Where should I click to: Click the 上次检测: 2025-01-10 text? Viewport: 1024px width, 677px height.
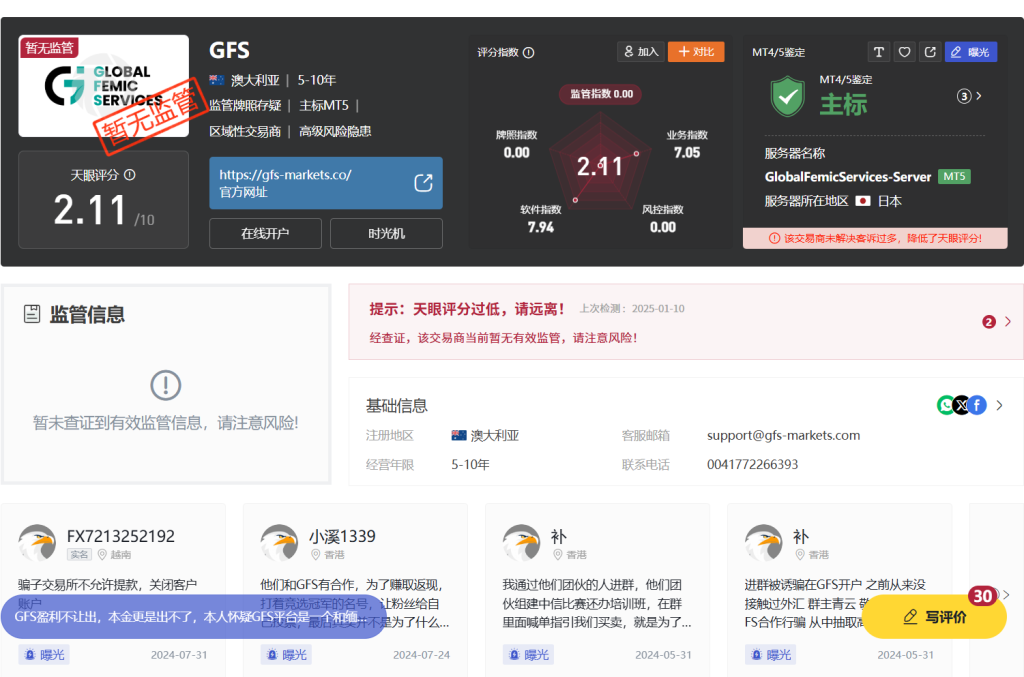[x=632, y=309]
